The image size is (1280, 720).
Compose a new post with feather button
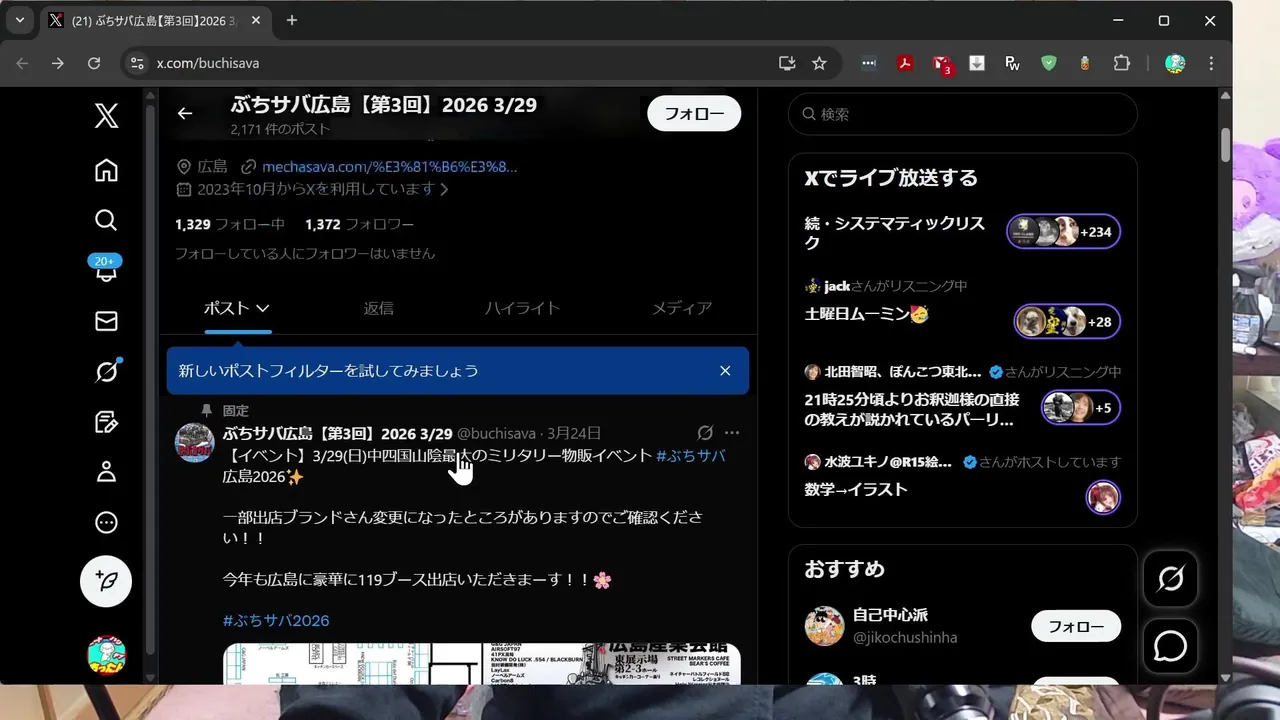[x=106, y=581]
